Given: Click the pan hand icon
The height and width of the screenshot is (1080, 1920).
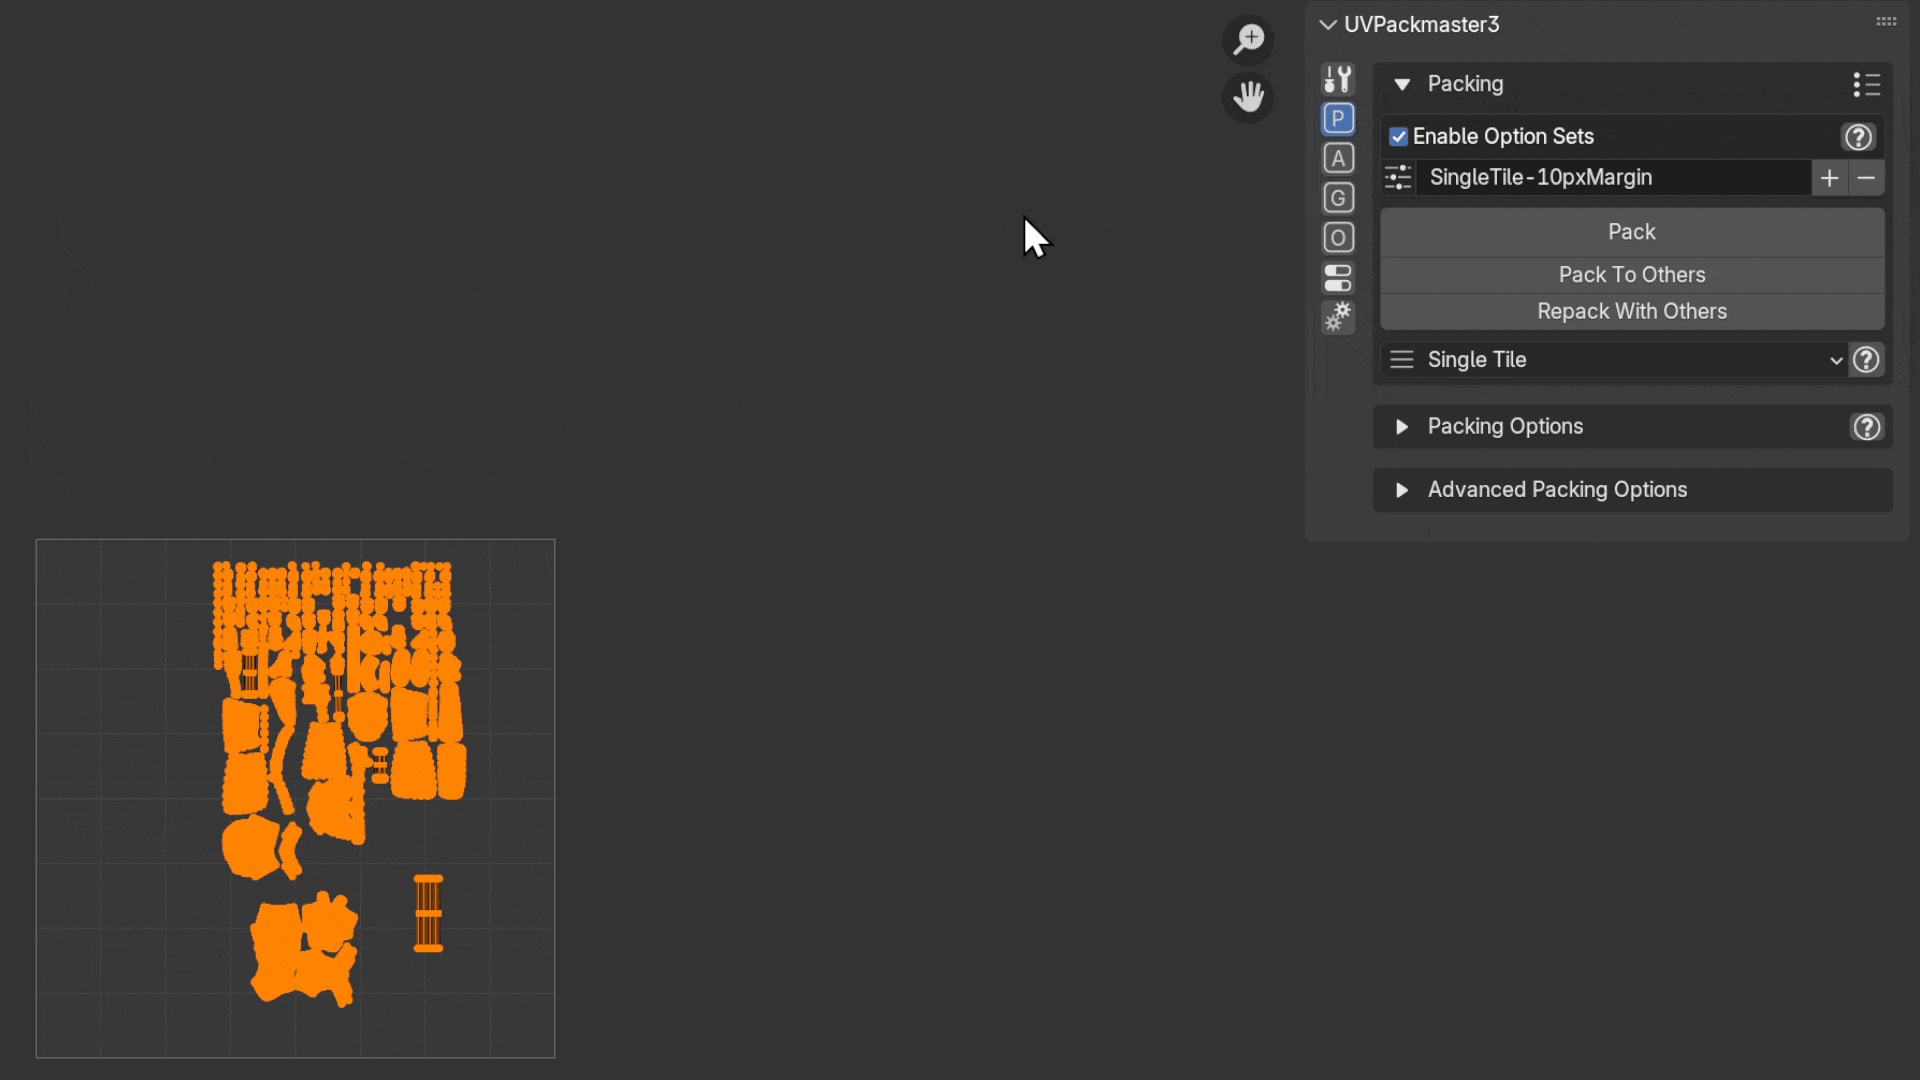Looking at the screenshot, I should point(1247,97).
